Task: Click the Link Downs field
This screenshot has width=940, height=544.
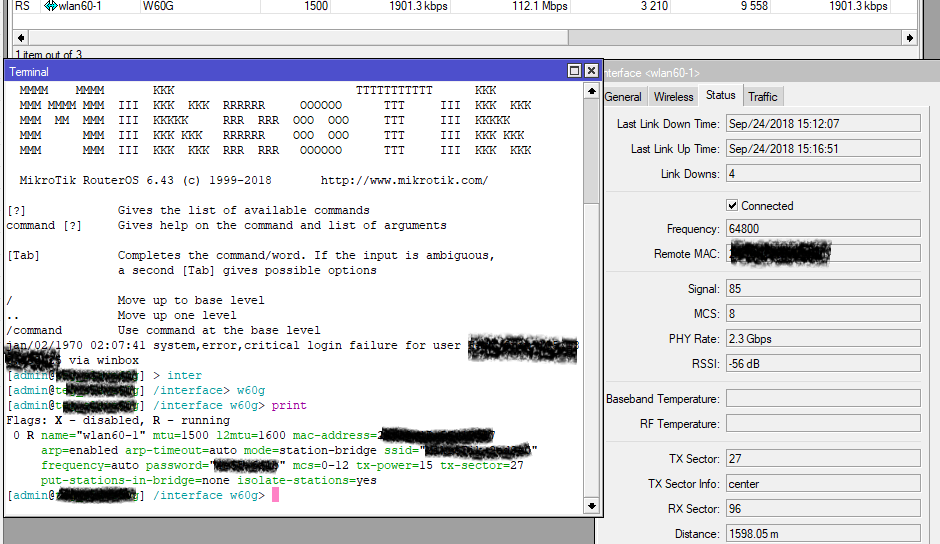Action: pyautogui.click(x=823, y=174)
